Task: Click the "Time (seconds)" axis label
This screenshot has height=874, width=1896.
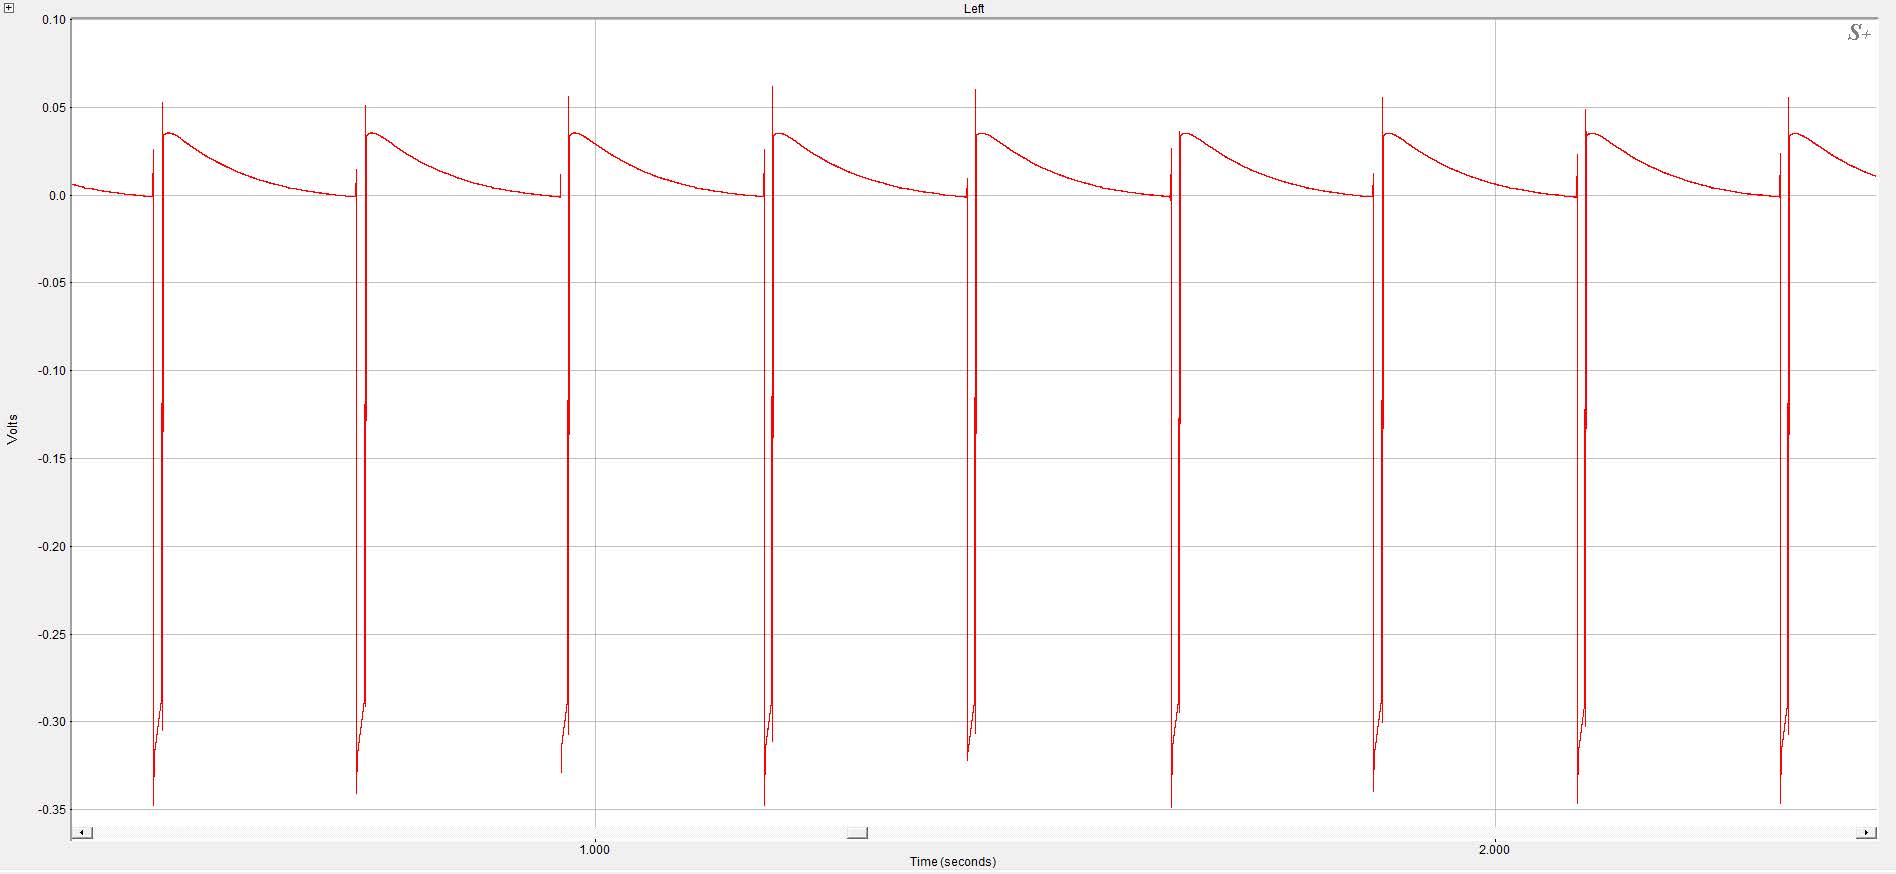Action: click(953, 862)
